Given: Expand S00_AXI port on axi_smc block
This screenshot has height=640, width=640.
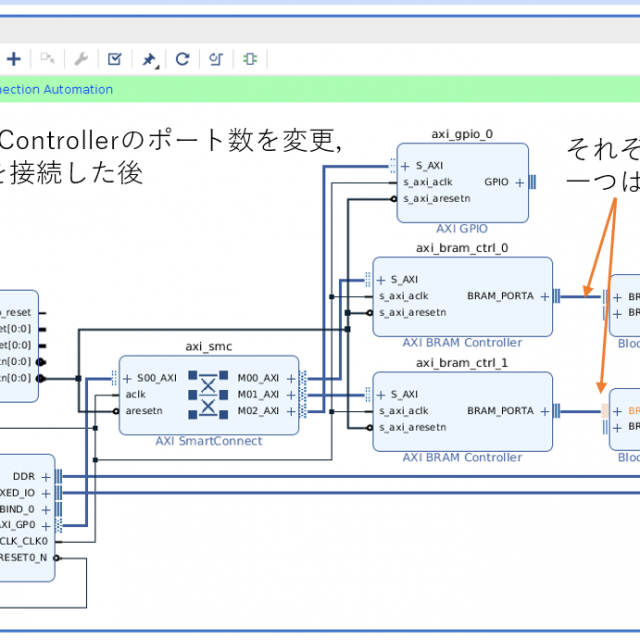Looking at the screenshot, I should click(128, 378).
